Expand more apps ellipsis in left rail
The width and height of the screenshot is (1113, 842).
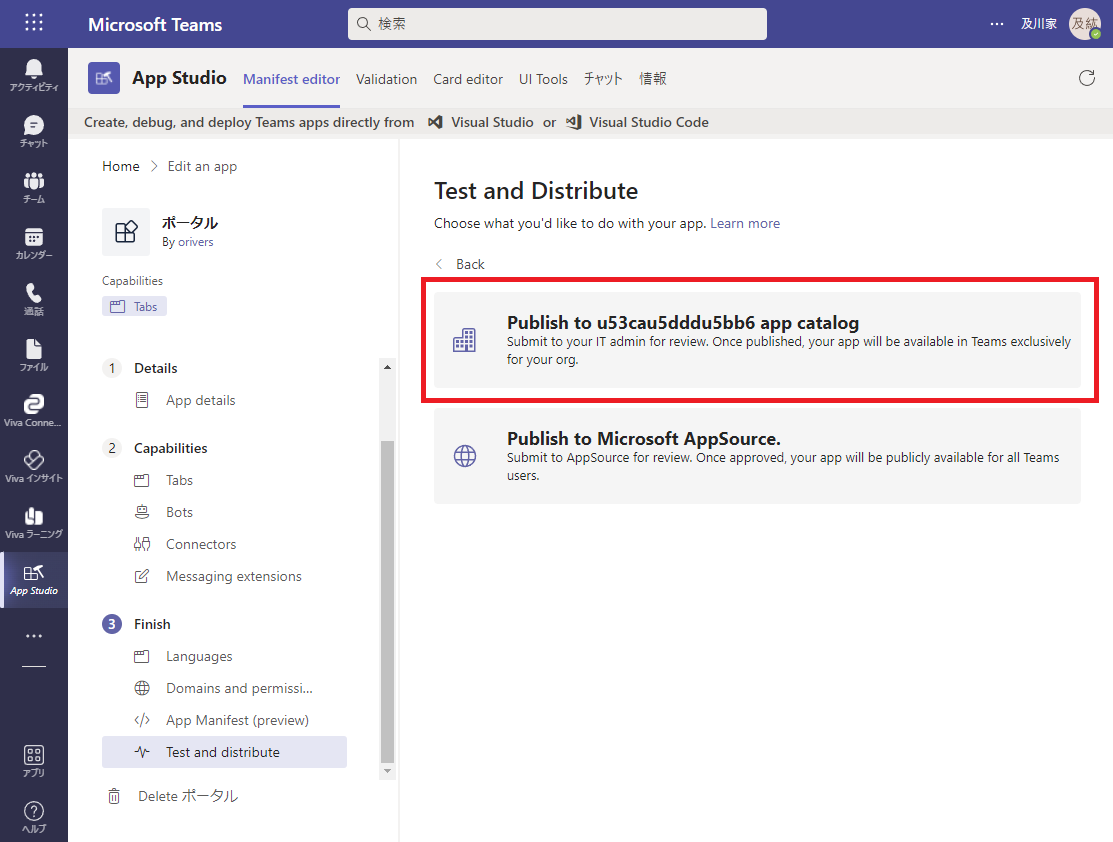[x=34, y=636]
